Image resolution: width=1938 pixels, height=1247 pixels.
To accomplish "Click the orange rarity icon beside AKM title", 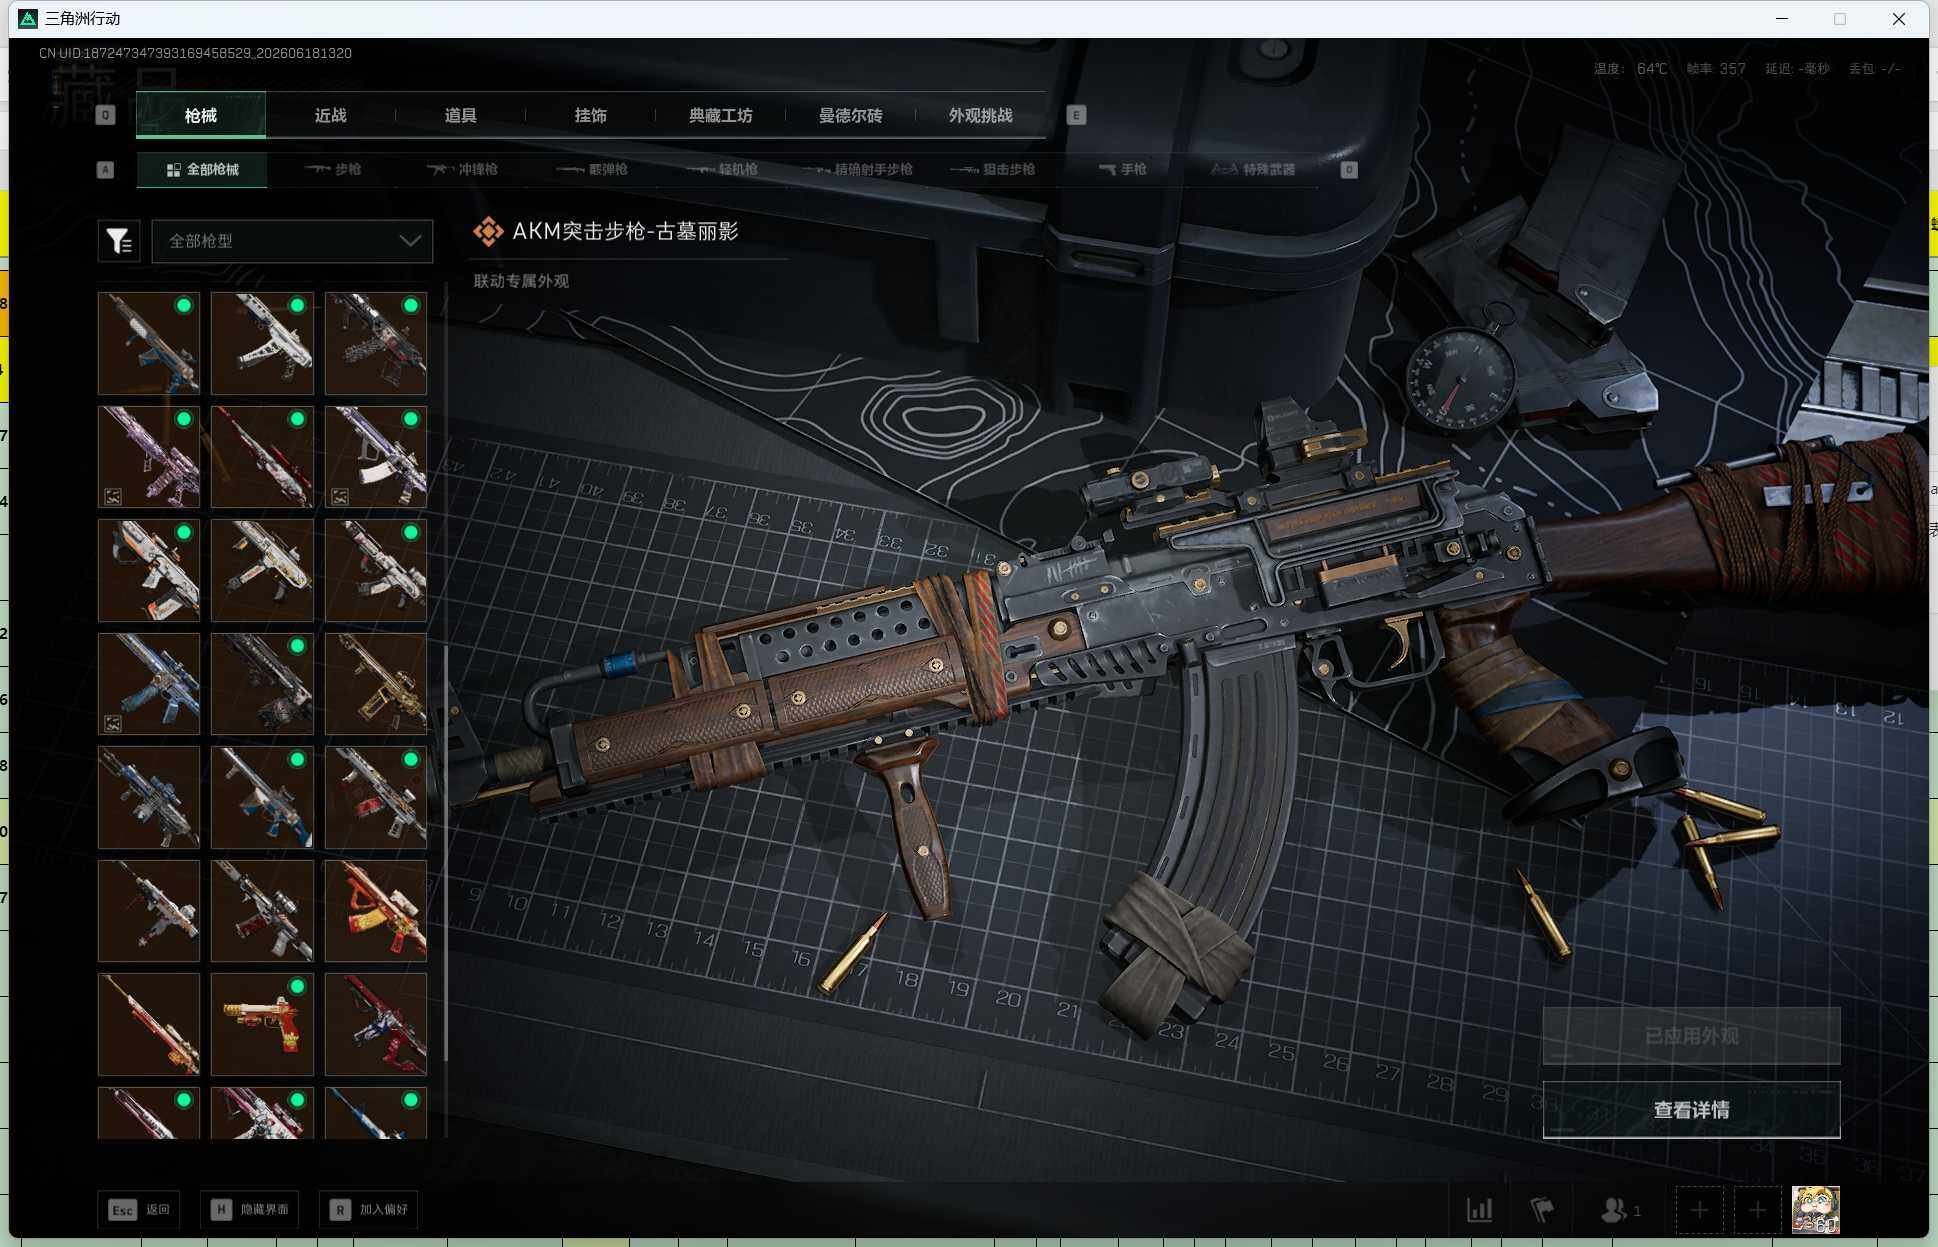I will point(488,231).
